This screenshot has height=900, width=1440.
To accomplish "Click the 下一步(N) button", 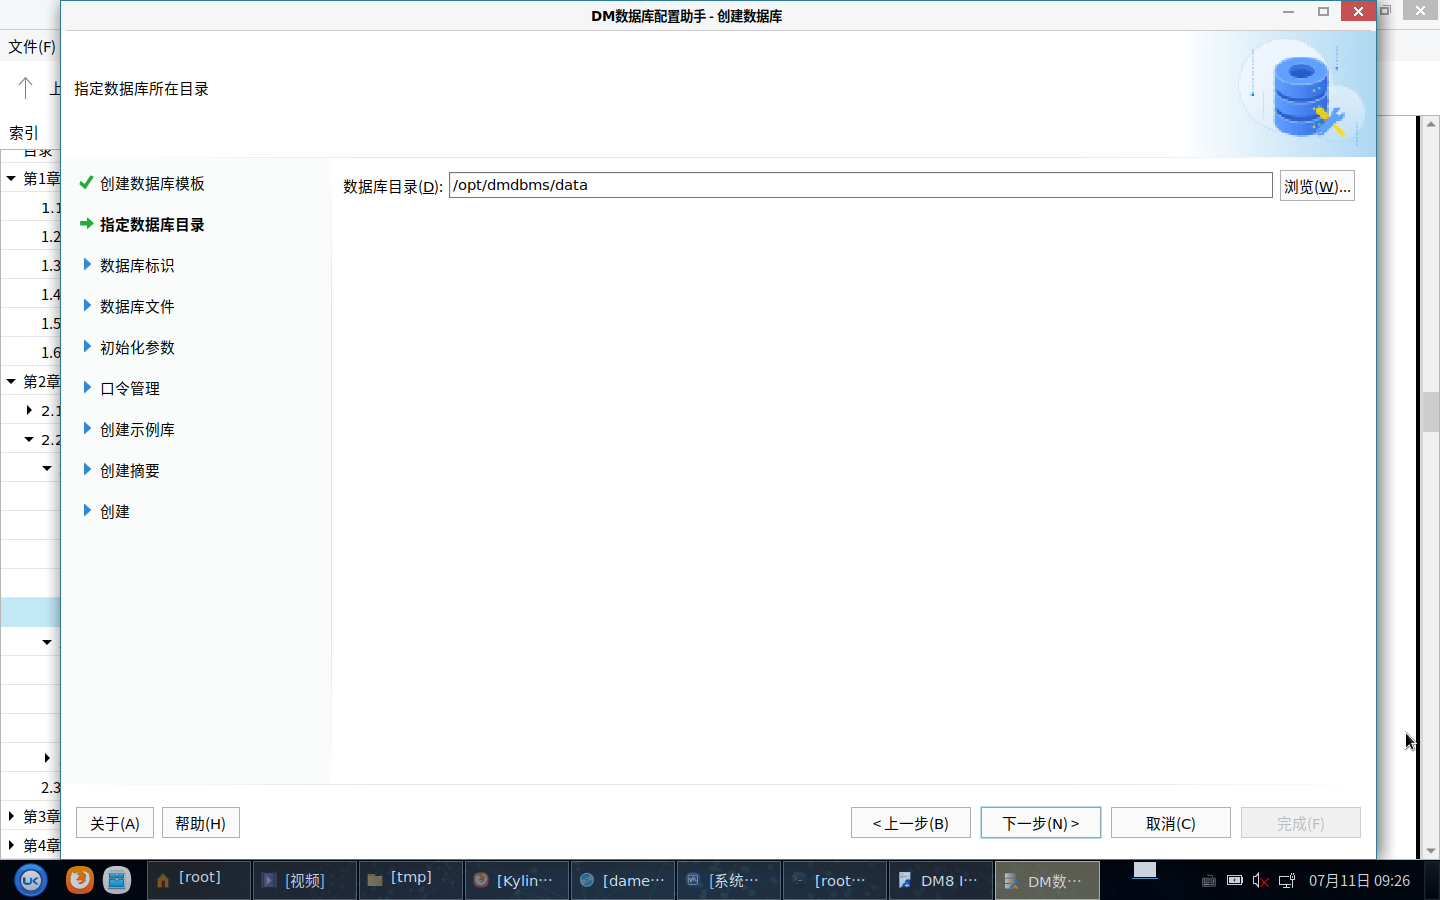I will pos(1040,823).
